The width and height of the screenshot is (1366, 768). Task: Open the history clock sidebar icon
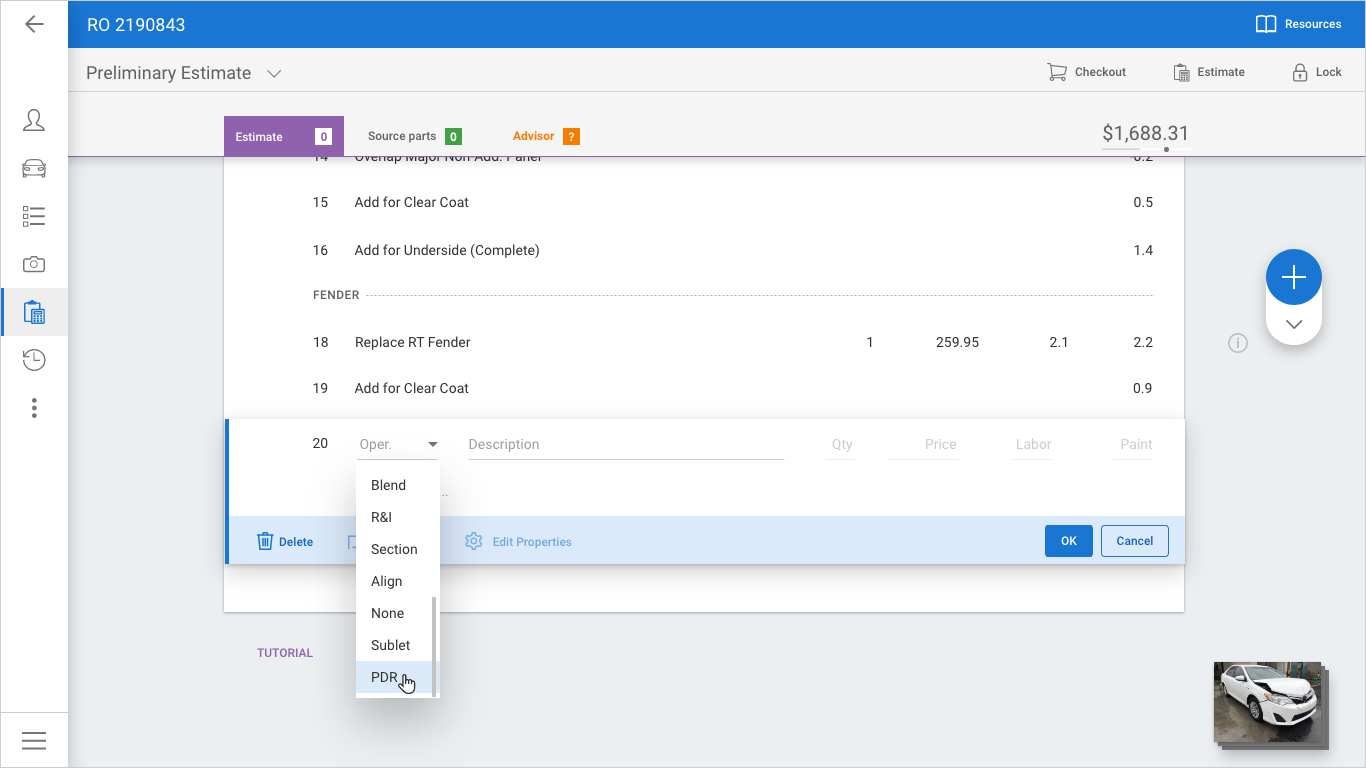pos(34,360)
